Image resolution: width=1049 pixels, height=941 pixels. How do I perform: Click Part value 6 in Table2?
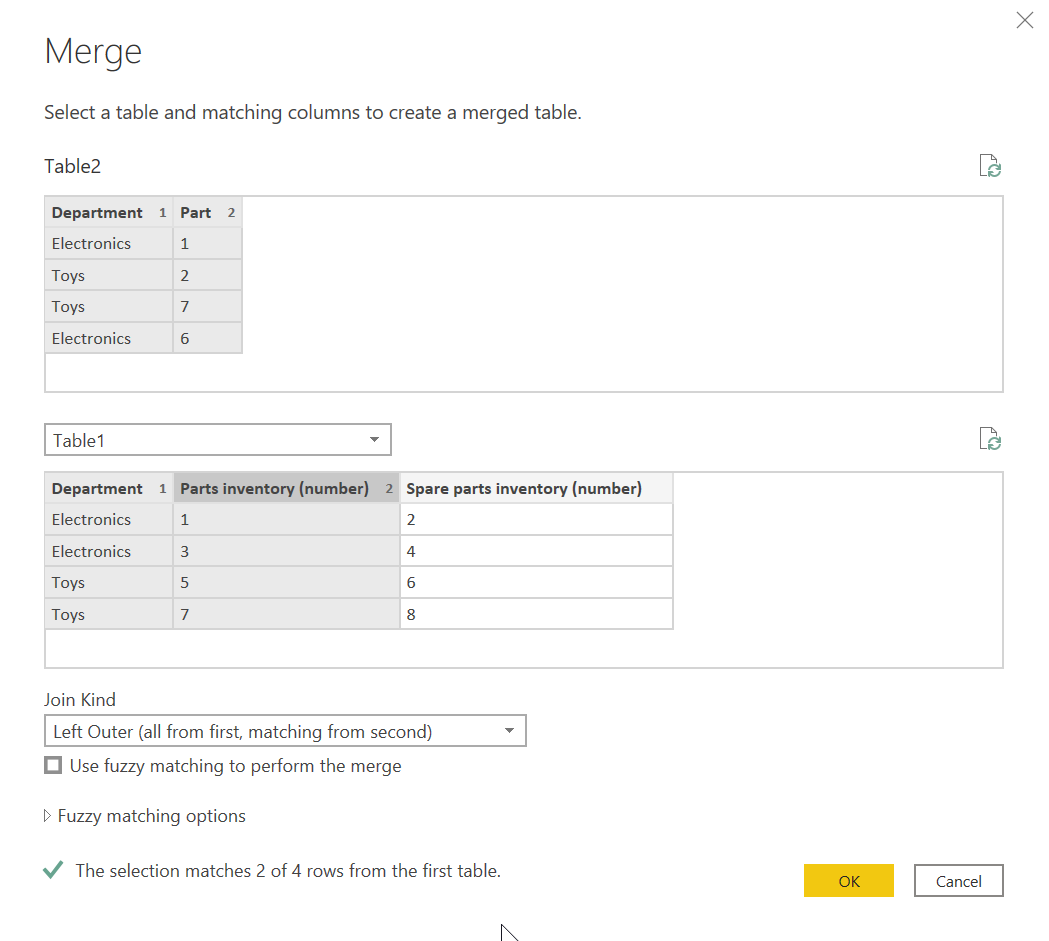point(207,338)
